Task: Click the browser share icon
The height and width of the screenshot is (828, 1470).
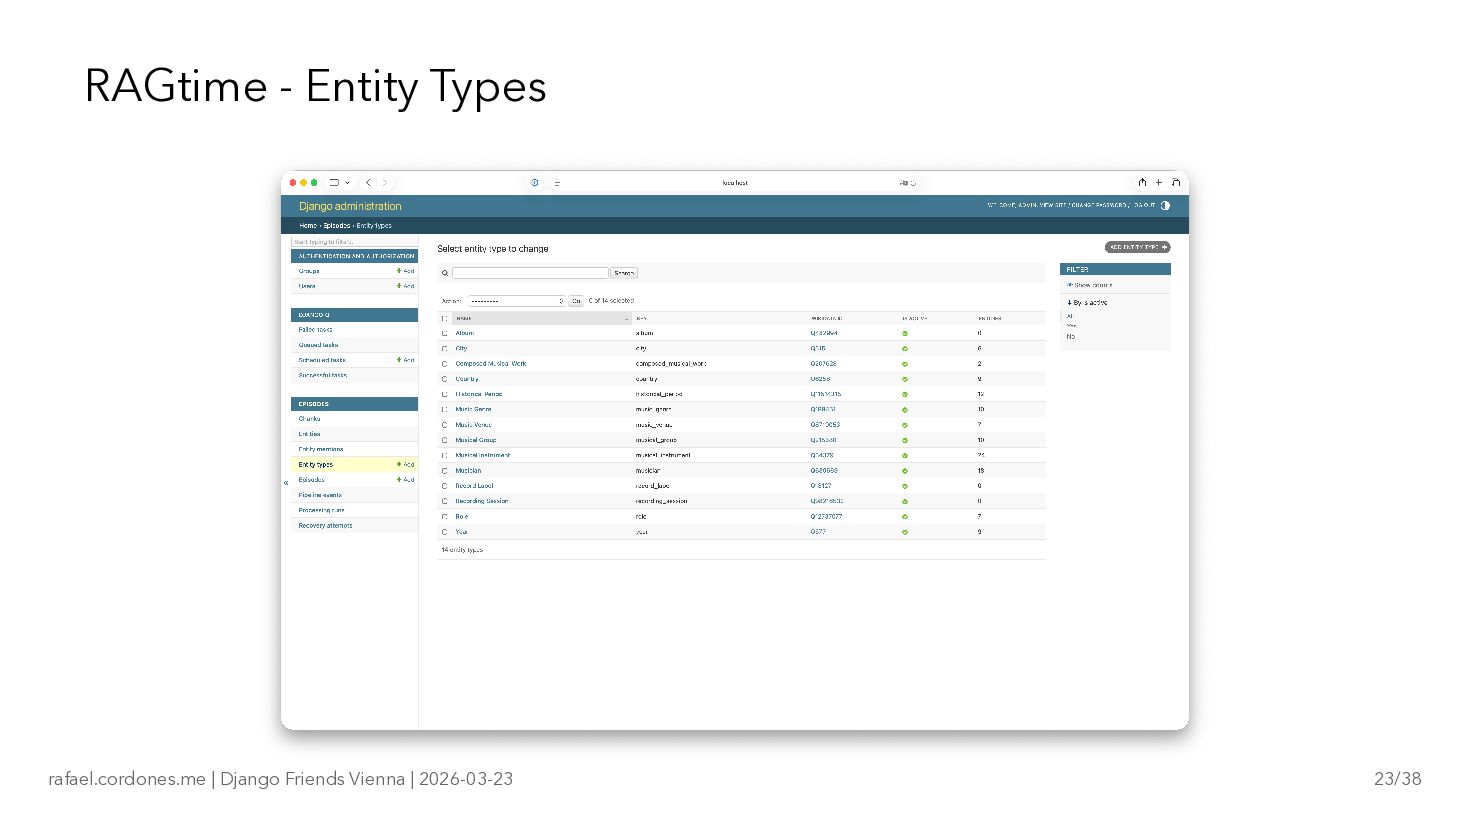Action: (x=1142, y=182)
